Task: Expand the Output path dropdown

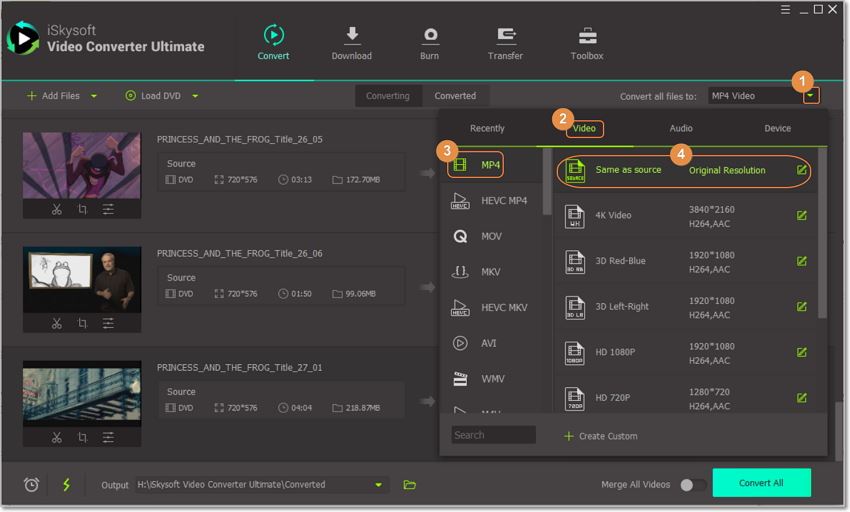Action: [x=379, y=485]
